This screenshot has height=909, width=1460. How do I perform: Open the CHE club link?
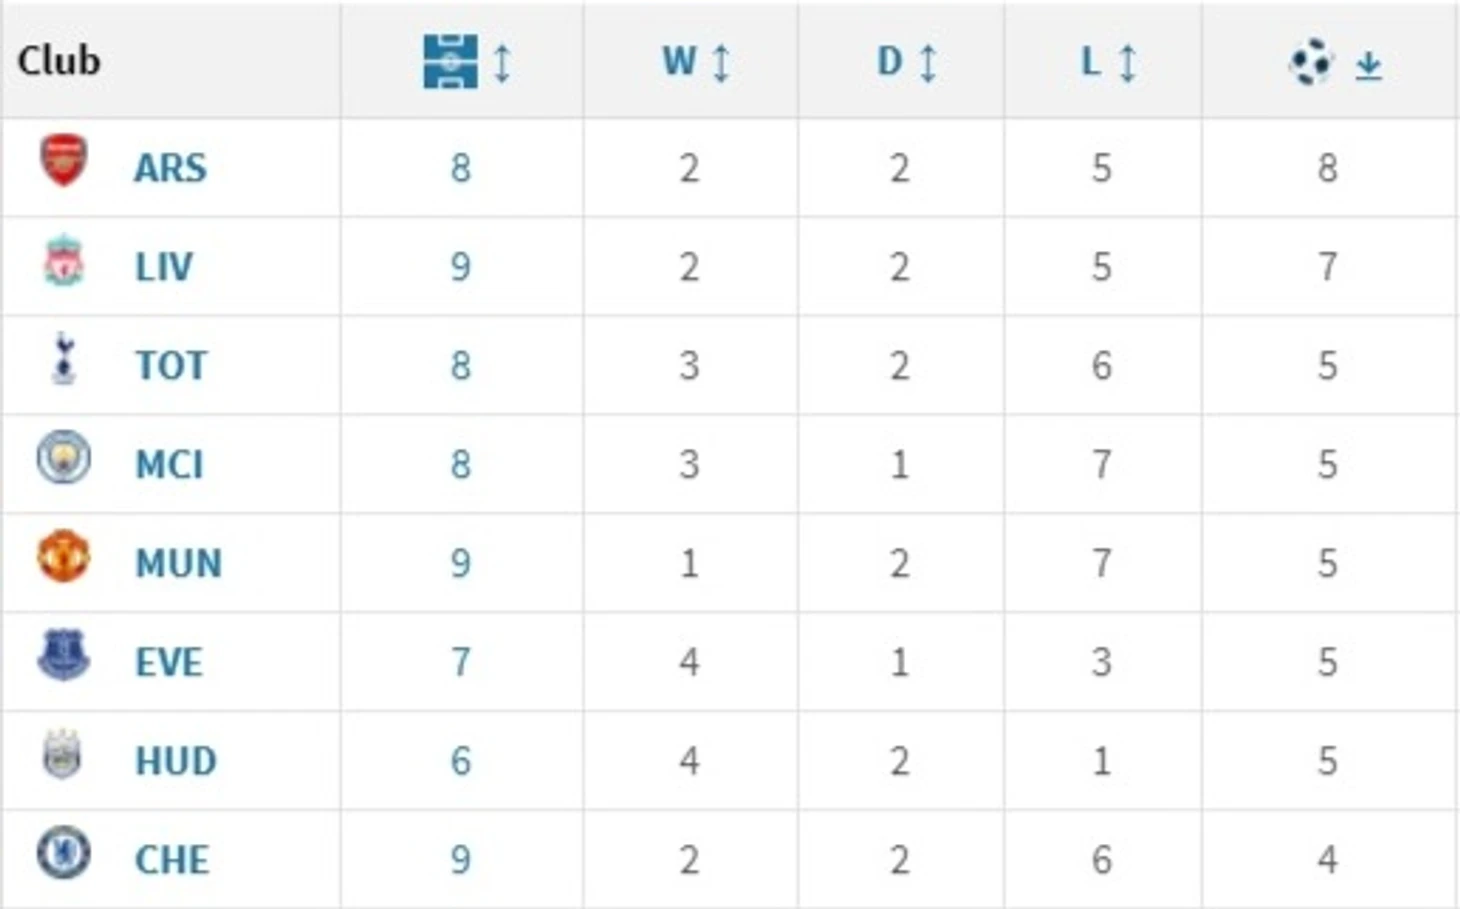(x=172, y=861)
